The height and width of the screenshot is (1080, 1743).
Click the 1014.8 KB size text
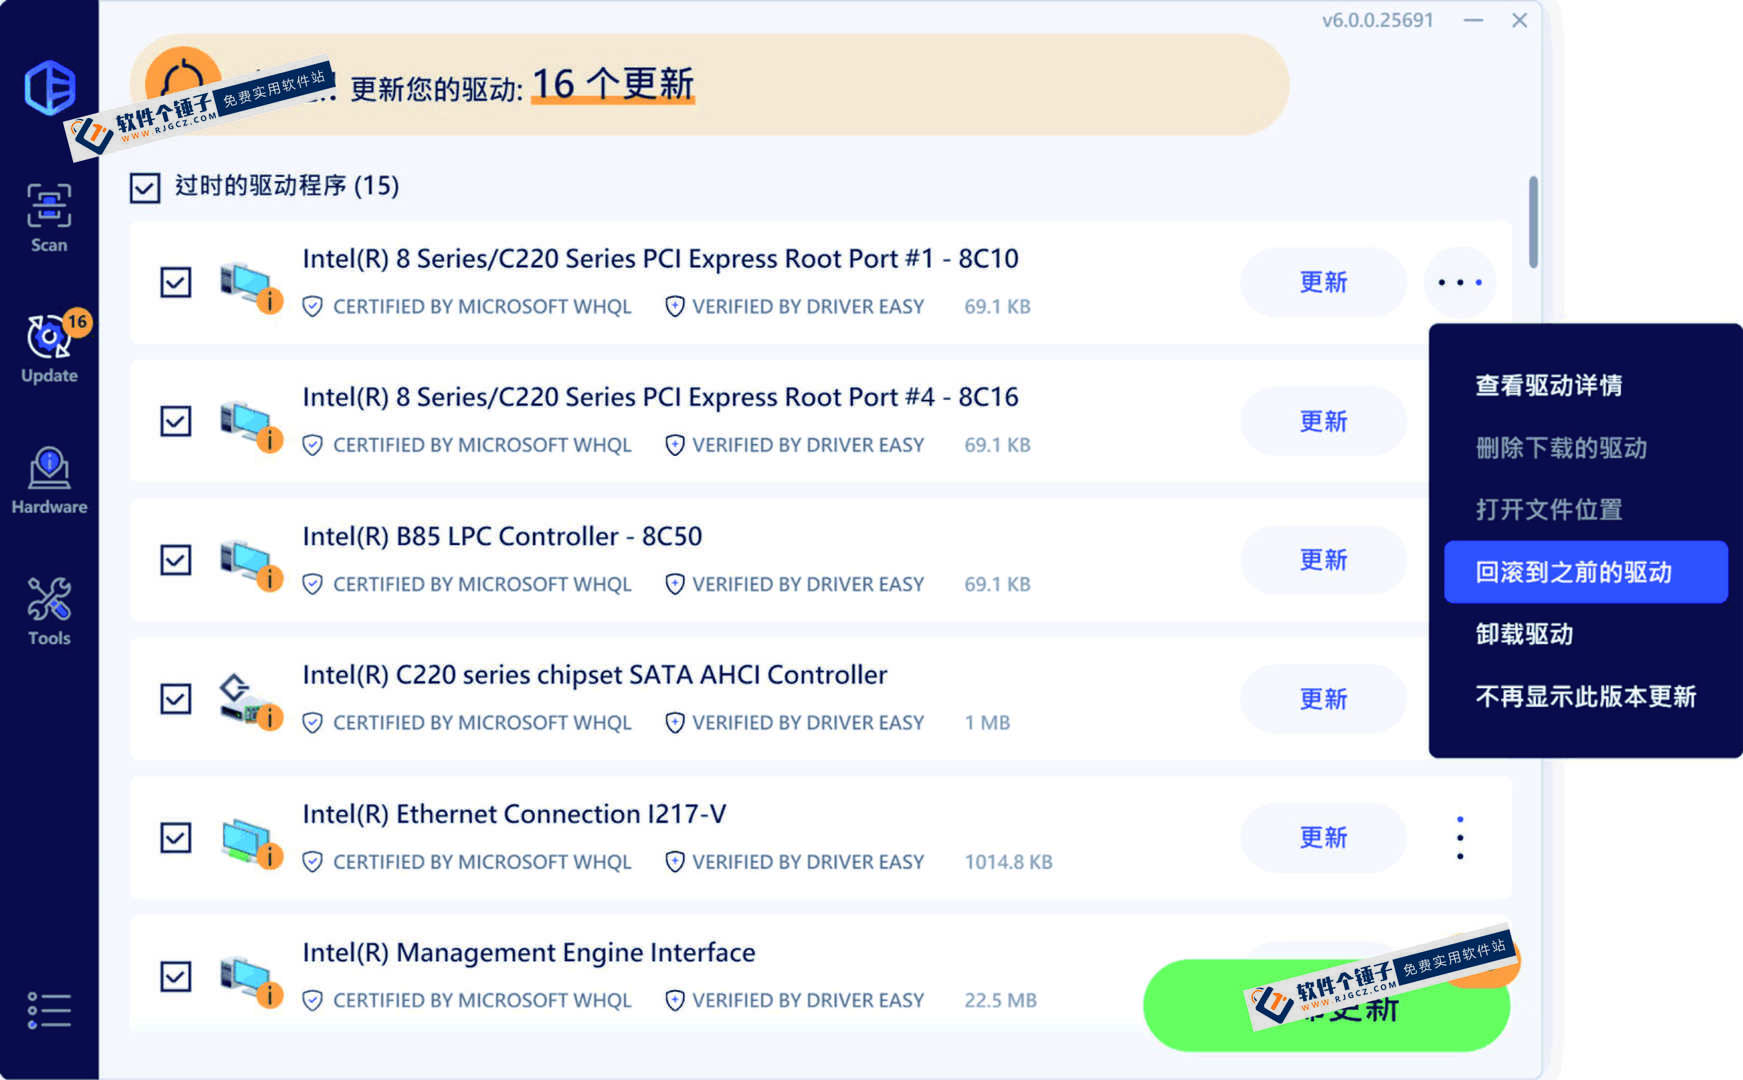[1008, 862]
